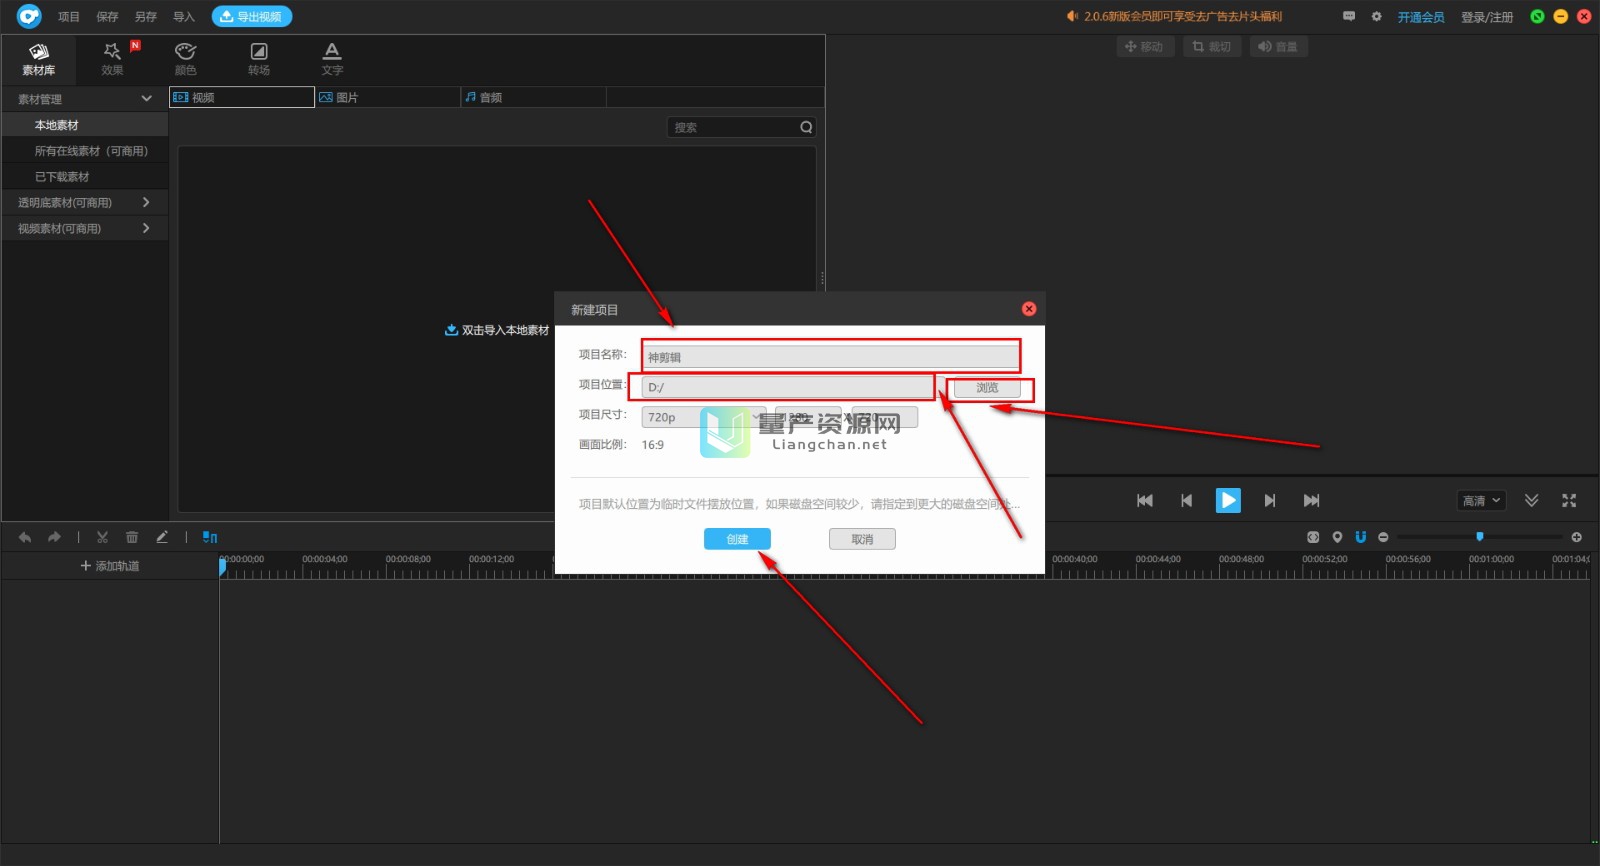This screenshot has height=866, width=1600.
Task: Switch to 视频 media tab
Action: 242,97
